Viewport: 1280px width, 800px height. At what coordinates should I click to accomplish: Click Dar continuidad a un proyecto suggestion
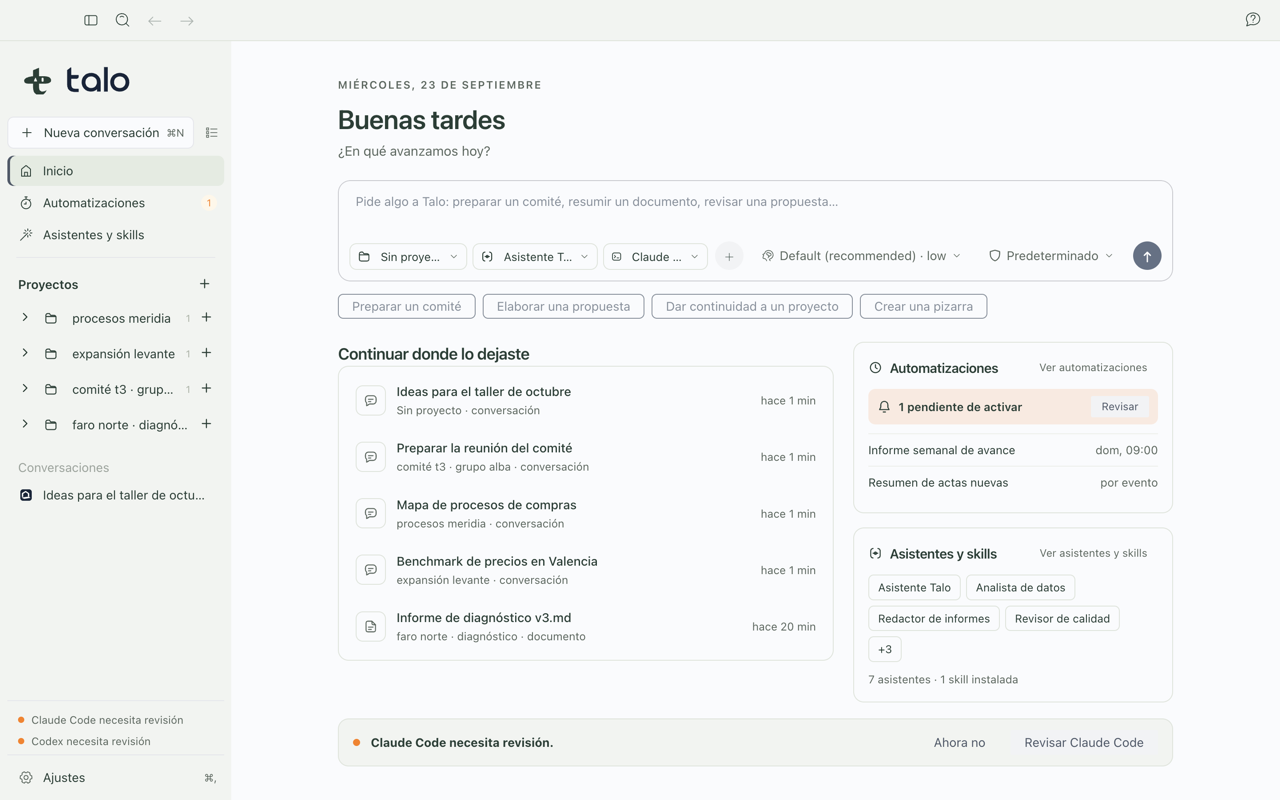pos(752,306)
